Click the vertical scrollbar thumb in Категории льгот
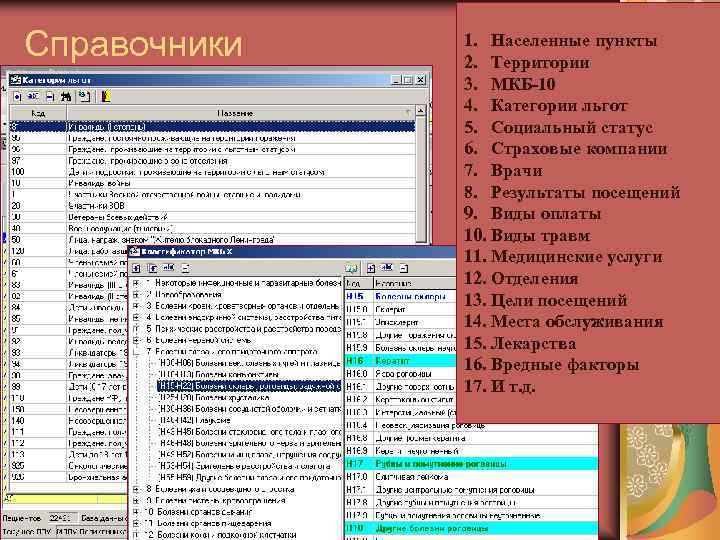The width and height of the screenshot is (720, 540). tap(421, 179)
